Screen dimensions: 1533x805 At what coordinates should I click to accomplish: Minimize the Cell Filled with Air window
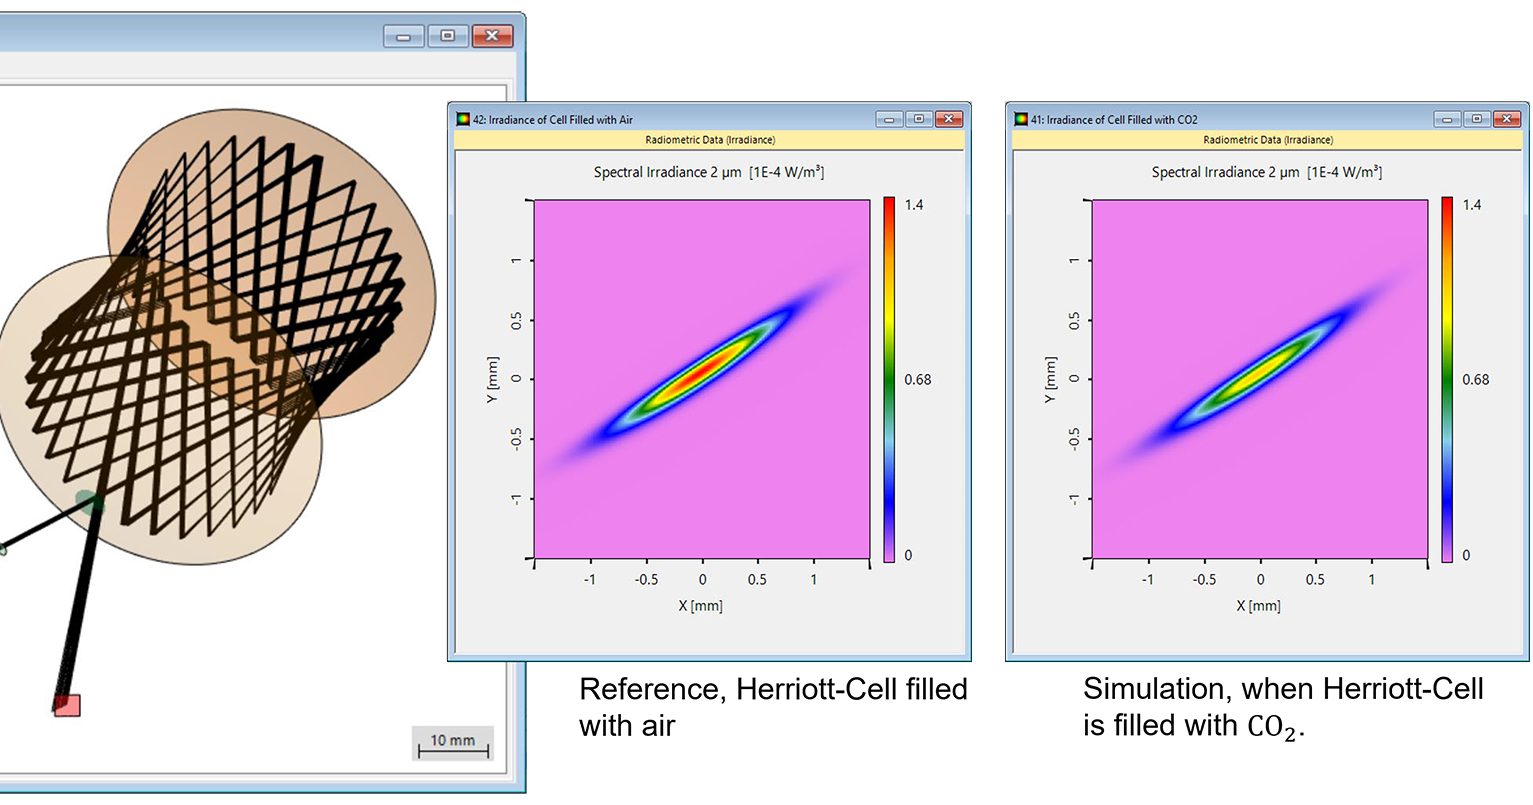(x=888, y=118)
